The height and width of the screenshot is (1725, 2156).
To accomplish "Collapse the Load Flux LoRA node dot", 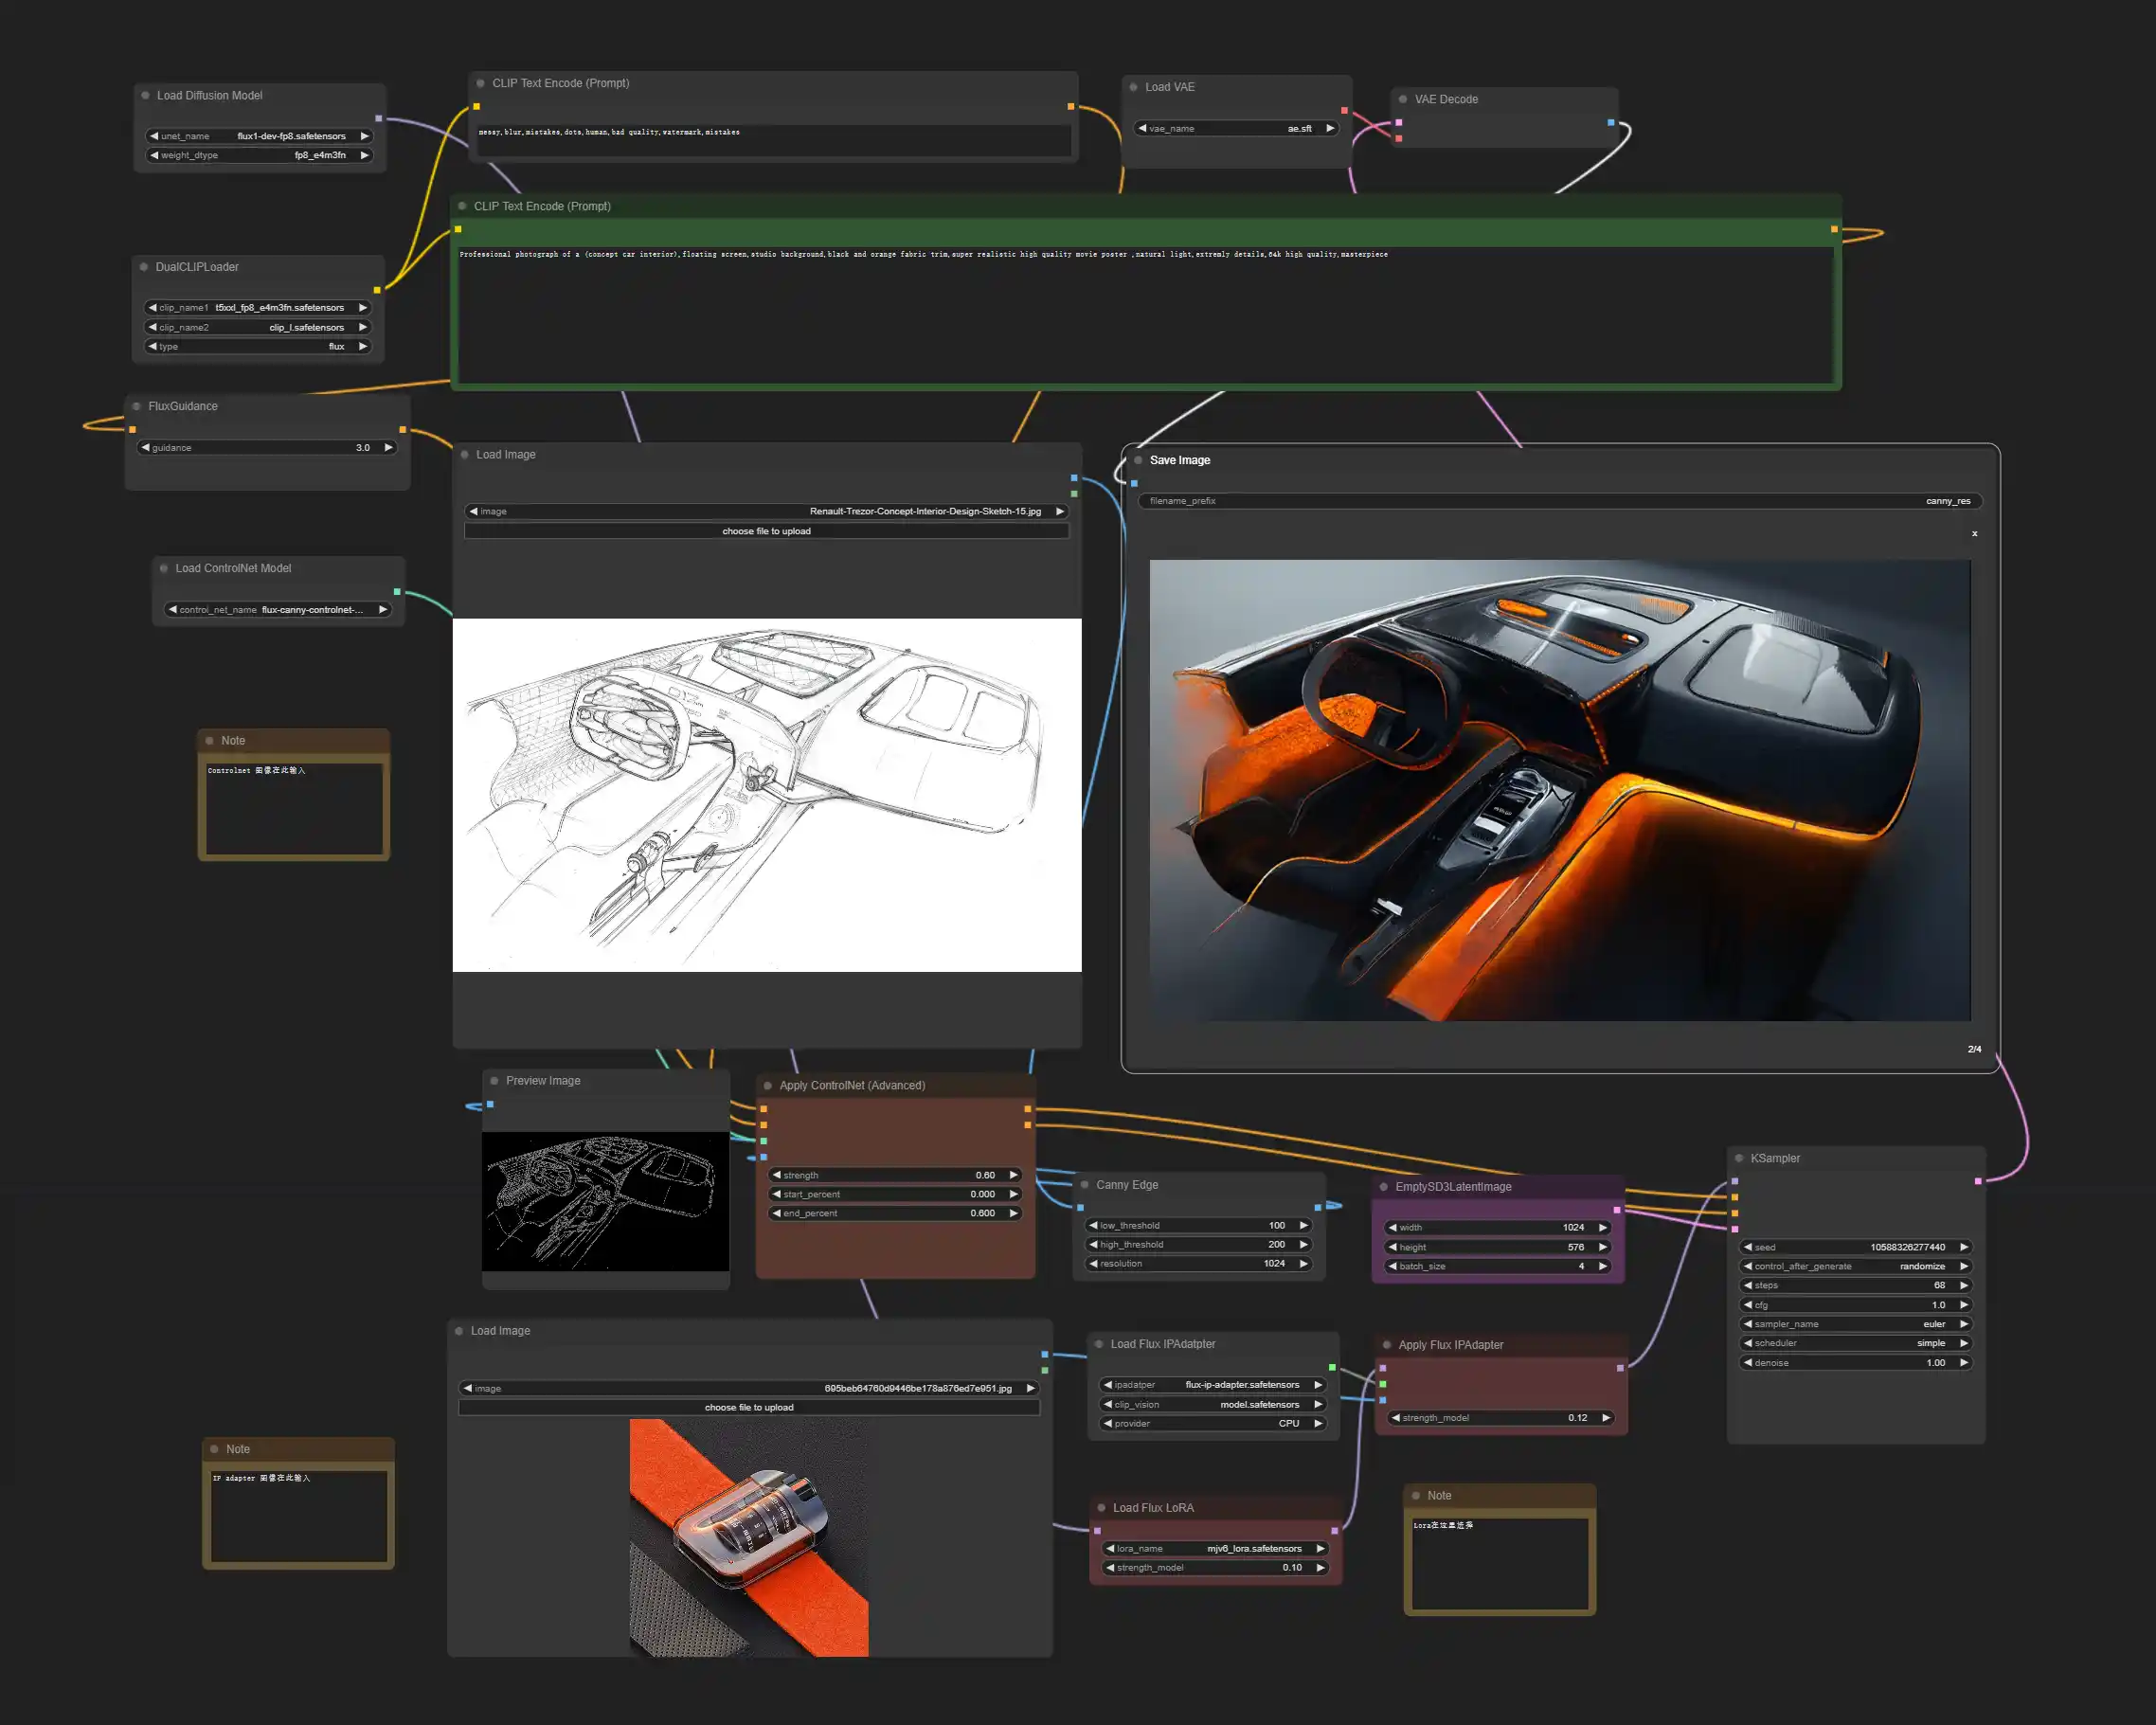I will coord(1101,1508).
